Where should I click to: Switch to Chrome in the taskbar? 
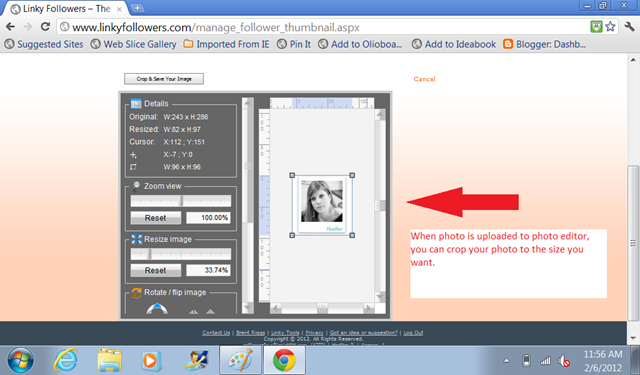tap(284, 360)
